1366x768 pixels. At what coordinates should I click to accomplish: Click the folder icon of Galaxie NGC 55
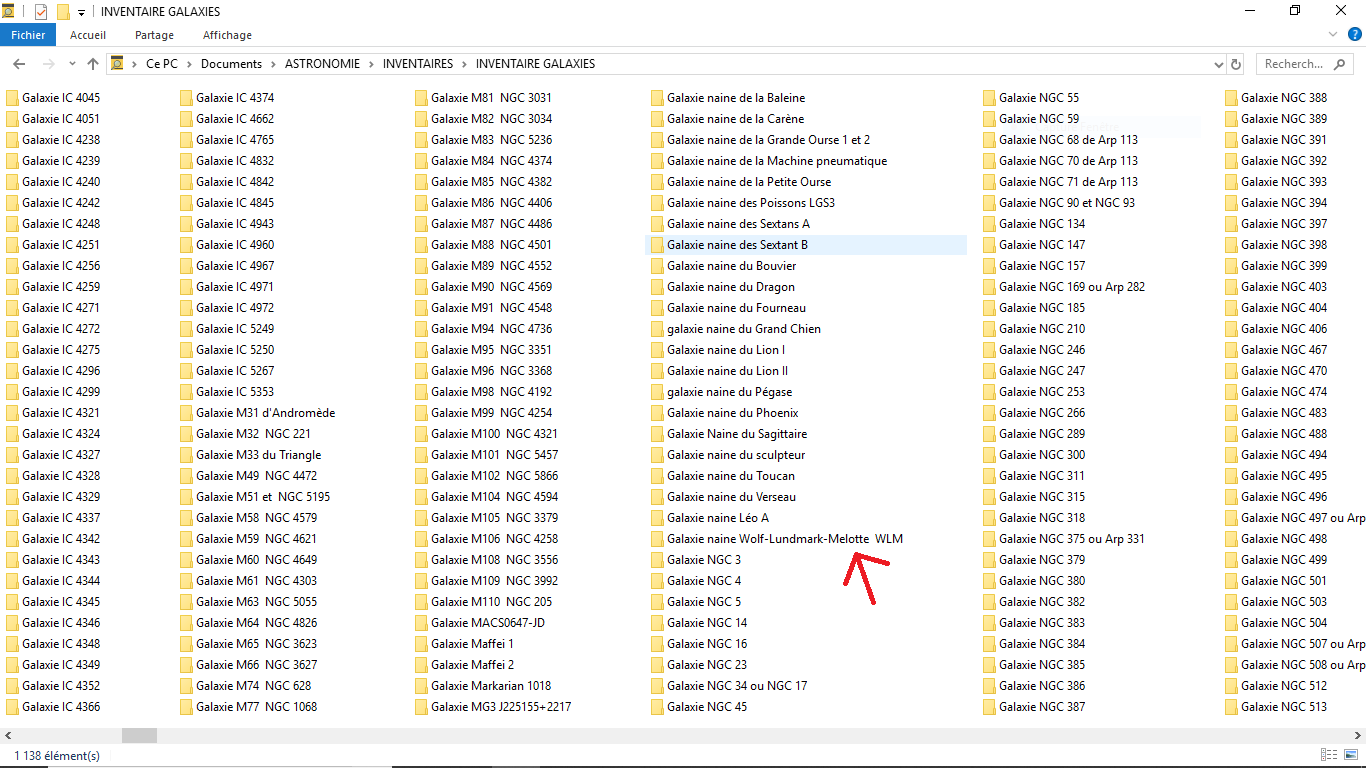coord(989,98)
